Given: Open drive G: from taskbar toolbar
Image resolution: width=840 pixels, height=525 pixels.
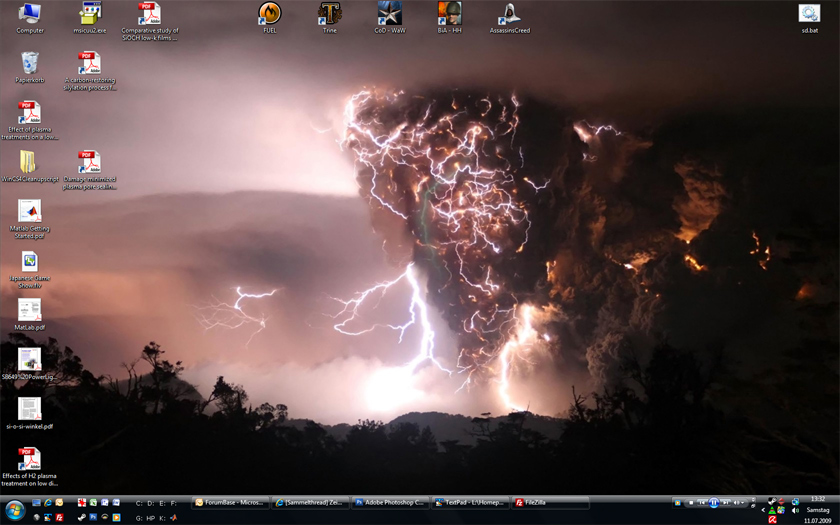Looking at the screenshot, I should pos(139,518).
